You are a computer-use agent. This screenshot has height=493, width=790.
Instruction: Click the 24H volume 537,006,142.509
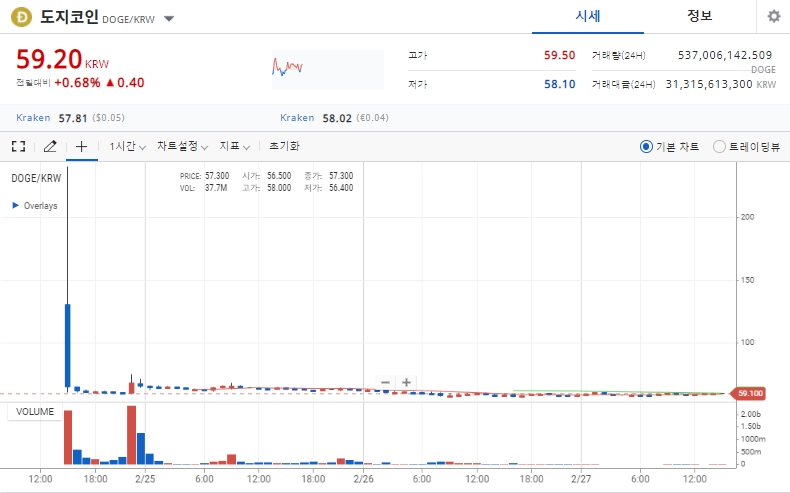tap(725, 55)
